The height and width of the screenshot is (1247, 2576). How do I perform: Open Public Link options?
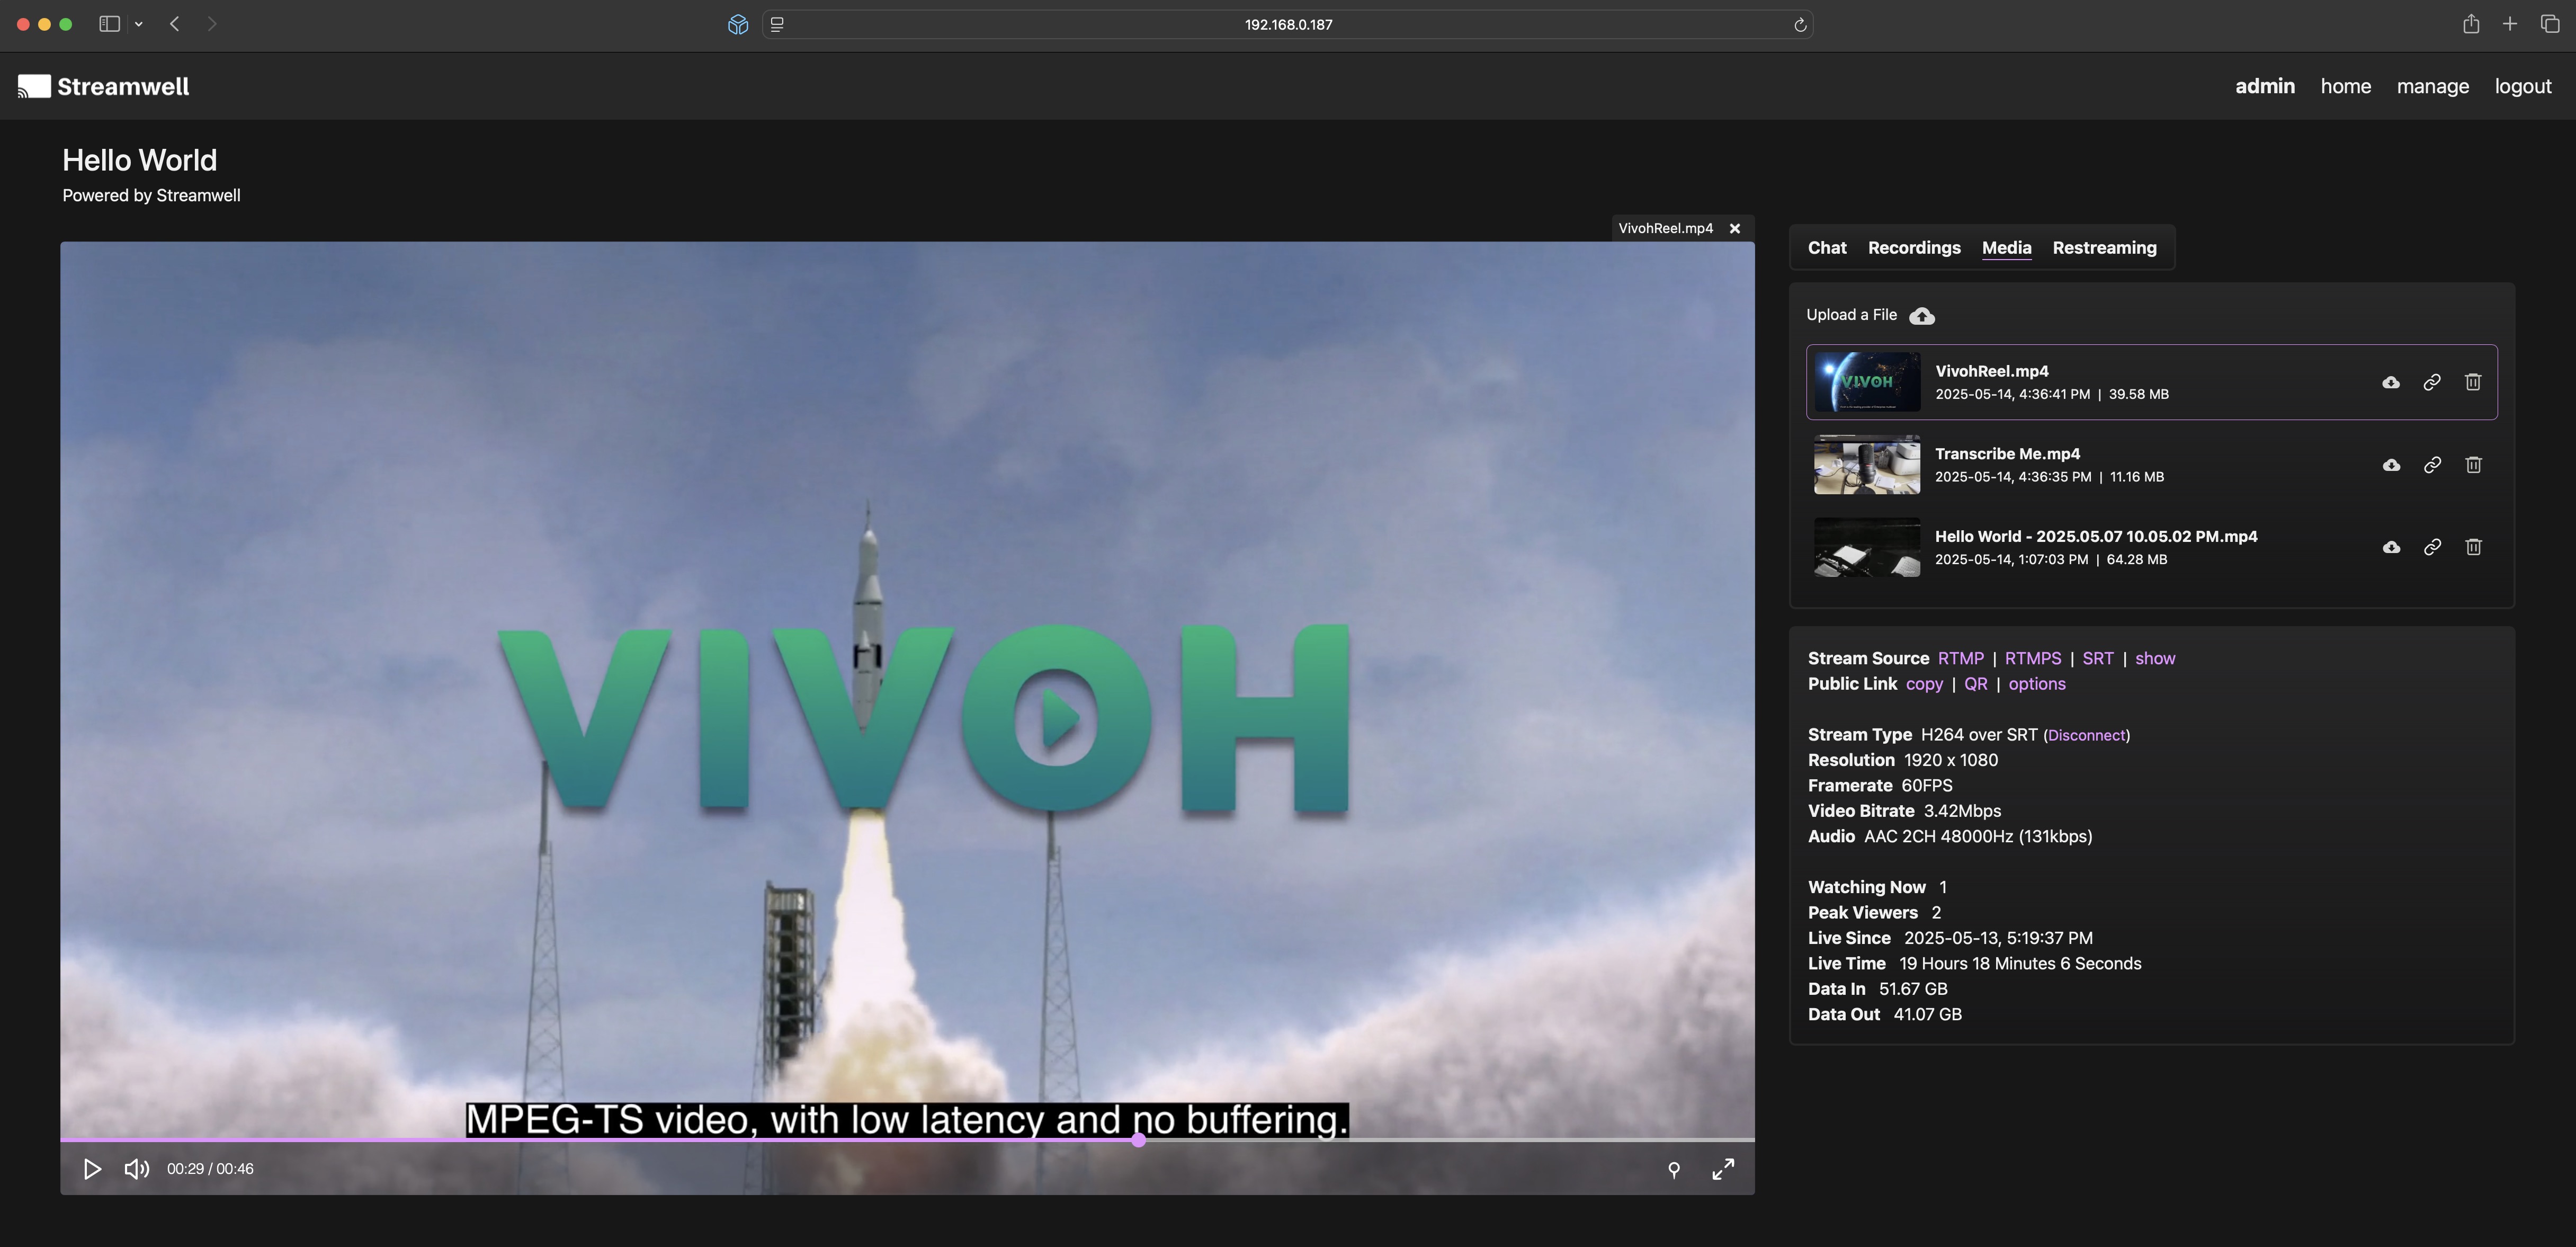coord(2036,684)
